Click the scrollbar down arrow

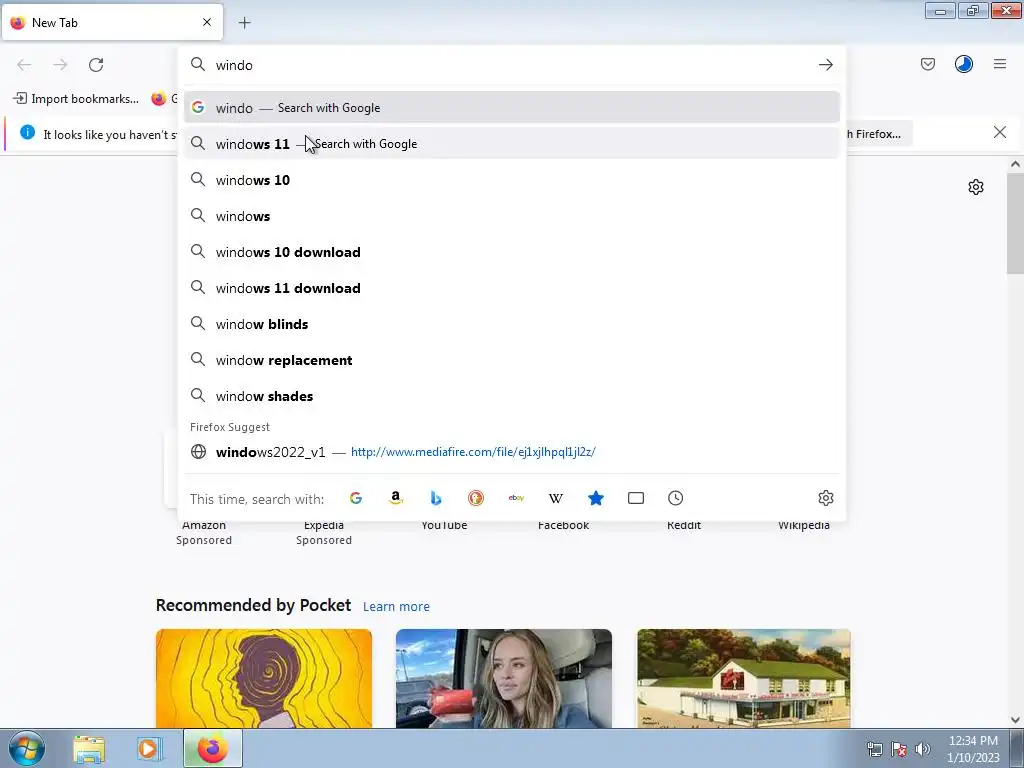[1015, 720]
